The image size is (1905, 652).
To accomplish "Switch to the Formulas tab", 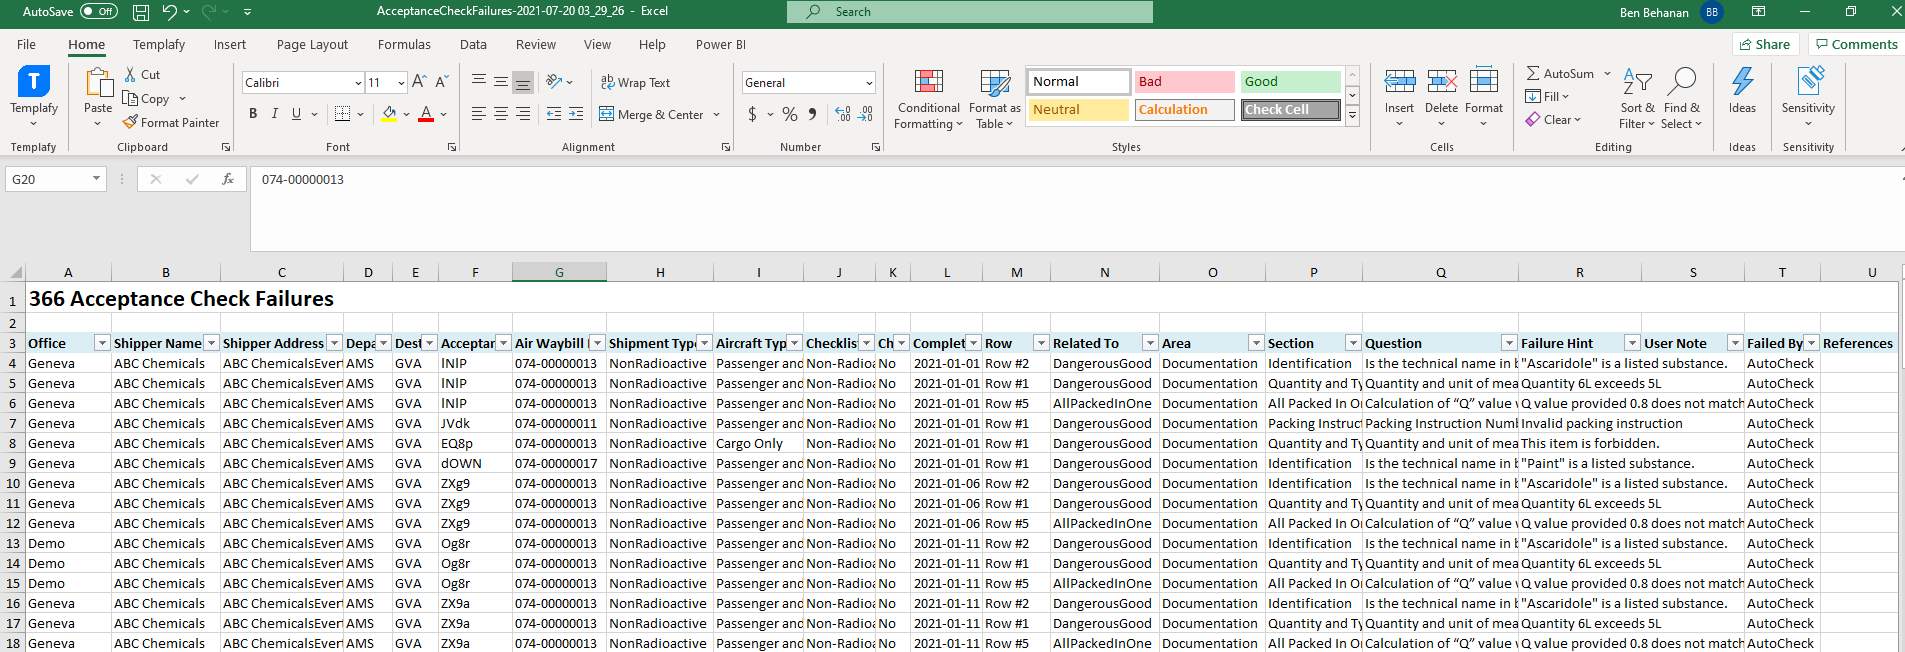I will click(x=404, y=45).
